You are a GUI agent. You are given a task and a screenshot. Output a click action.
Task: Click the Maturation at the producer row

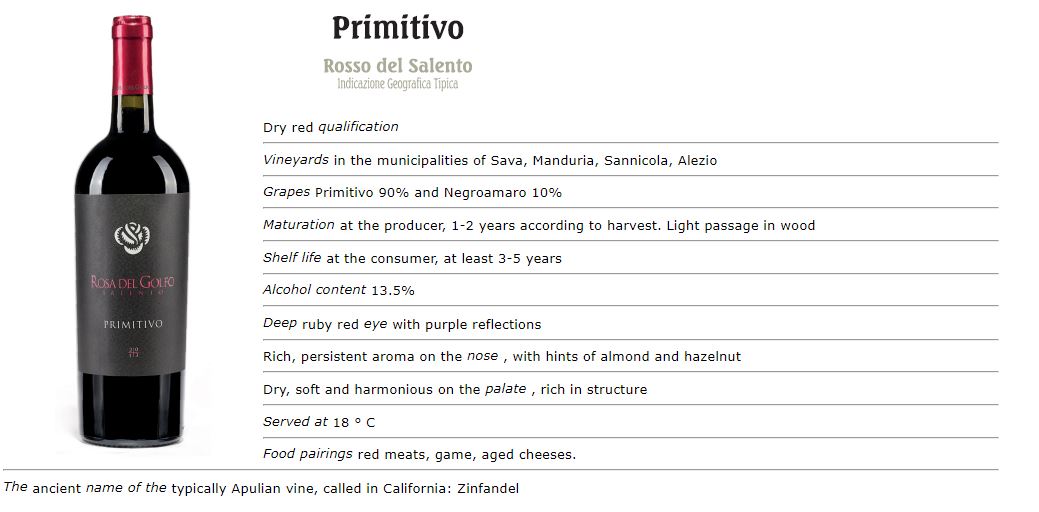click(539, 225)
